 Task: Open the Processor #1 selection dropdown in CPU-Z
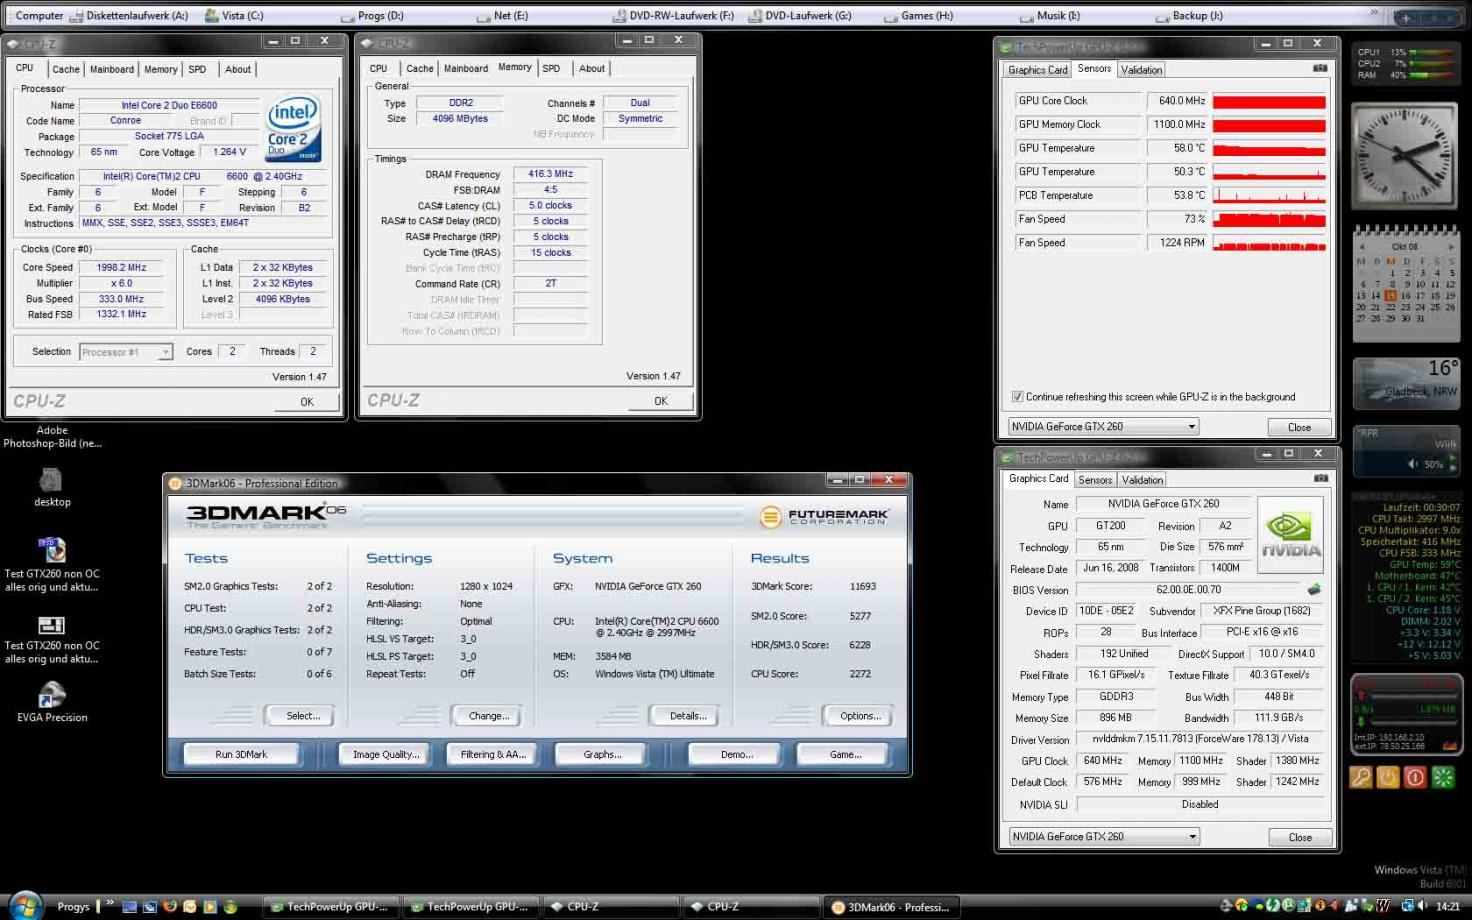point(125,352)
